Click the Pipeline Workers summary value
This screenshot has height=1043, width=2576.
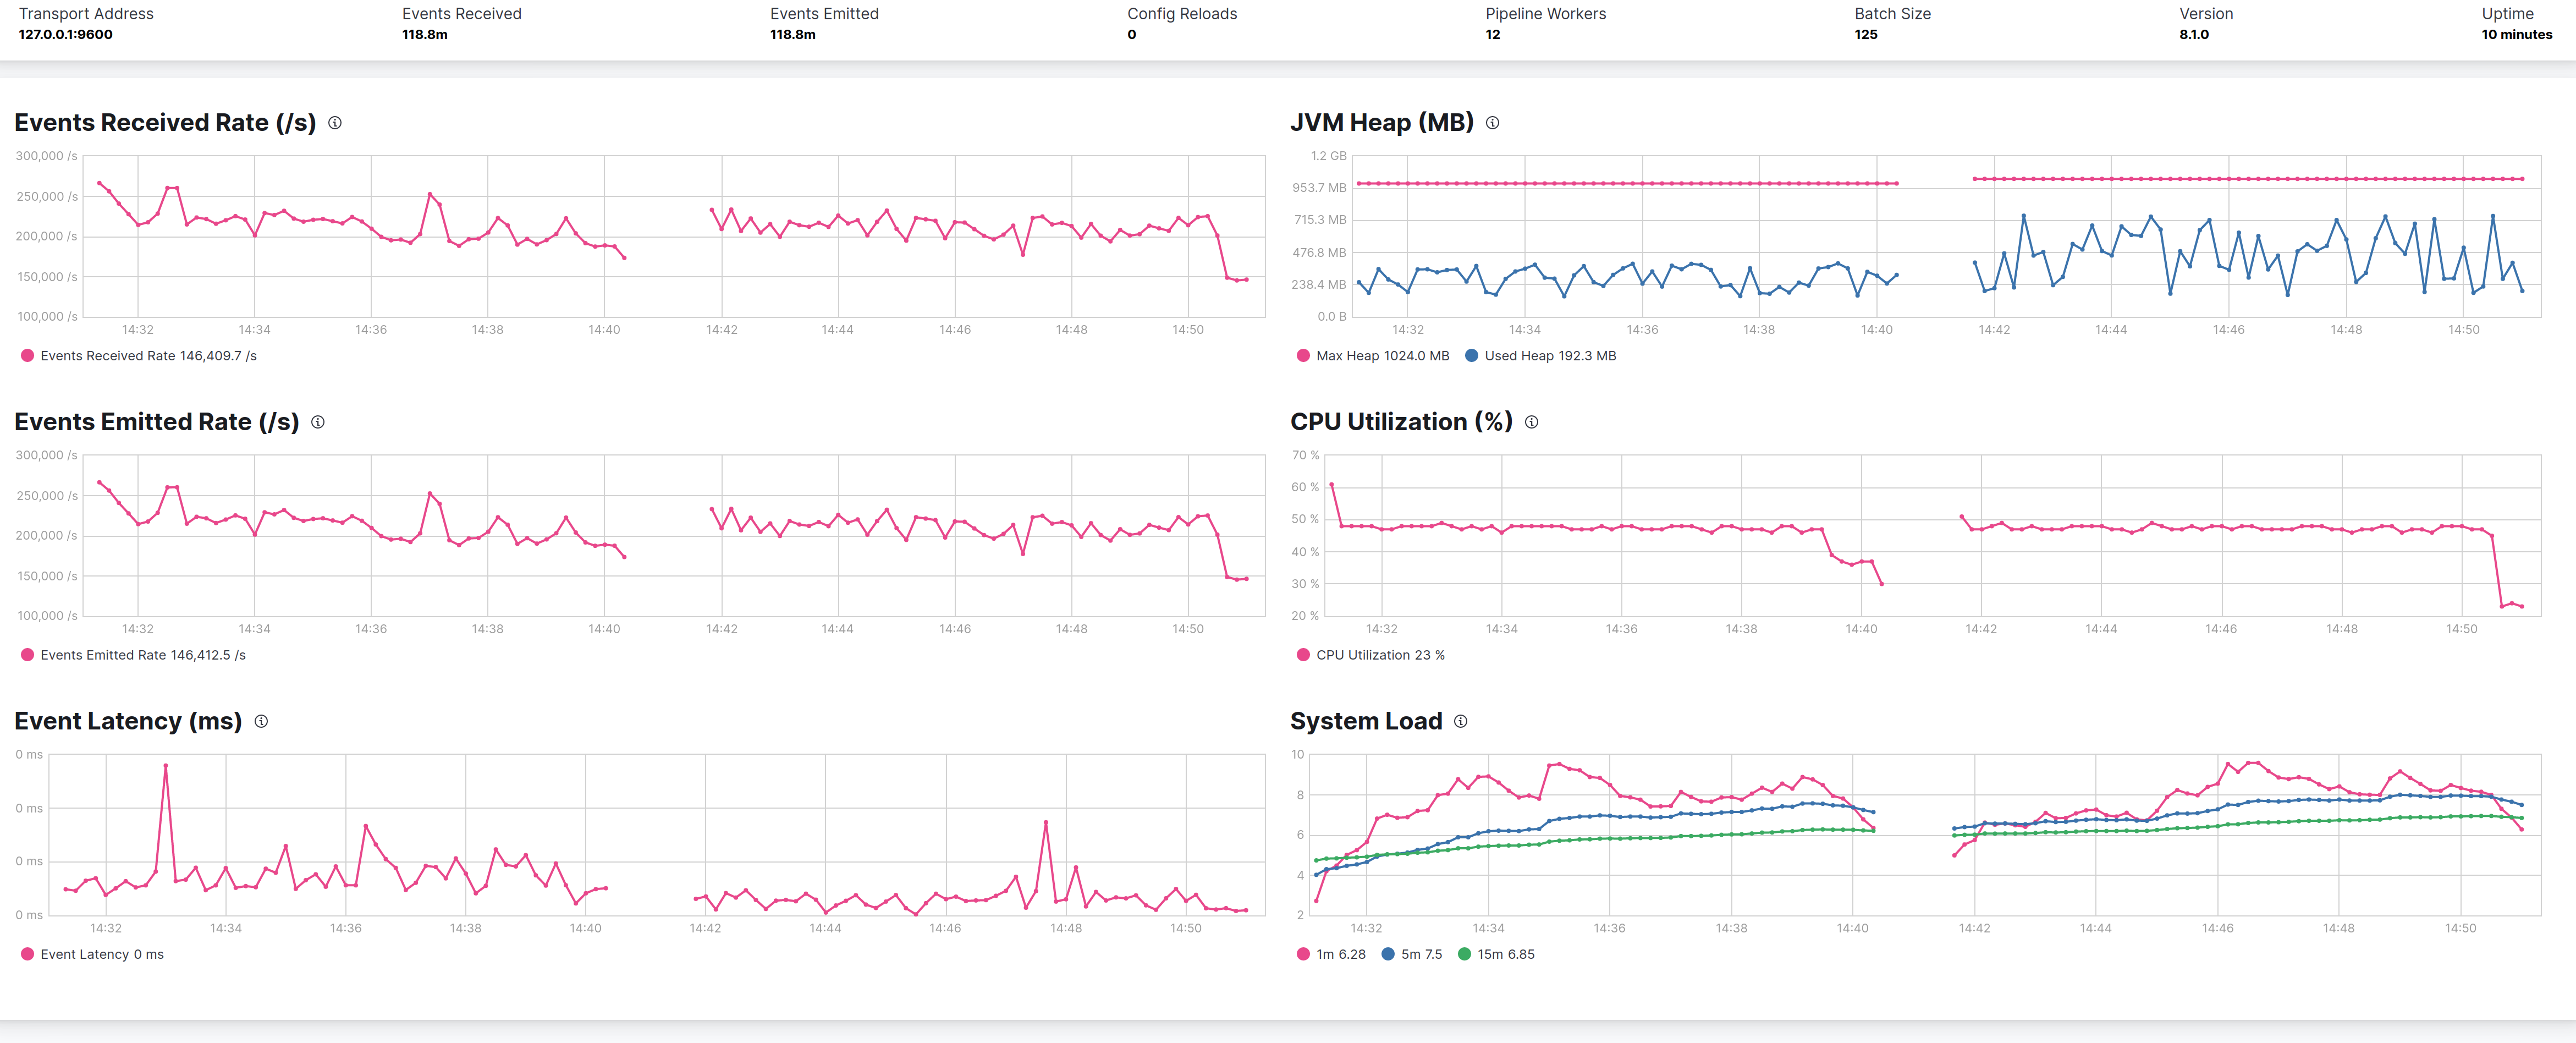pos(1492,35)
